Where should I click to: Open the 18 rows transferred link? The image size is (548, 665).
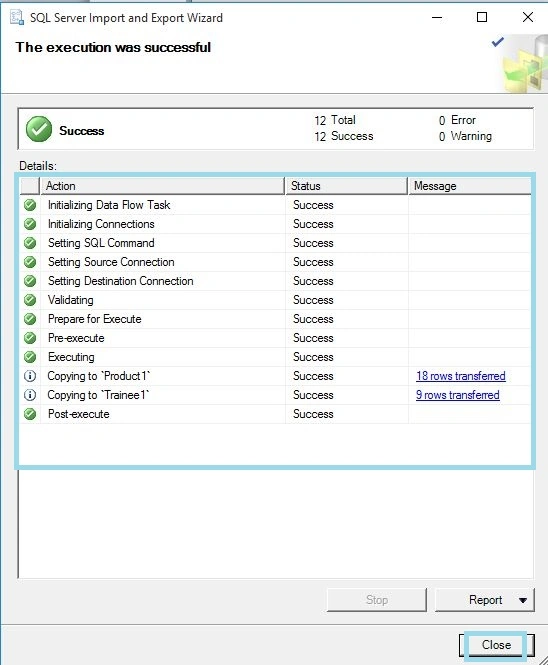[x=461, y=376]
